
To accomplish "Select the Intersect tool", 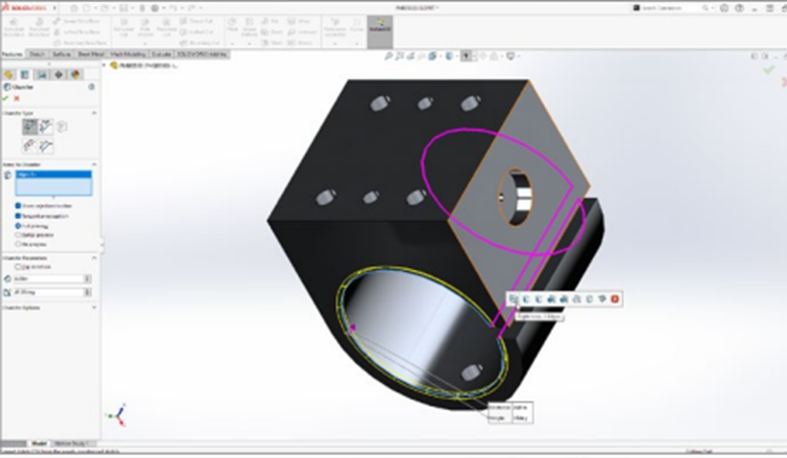I will [x=302, y=32].
